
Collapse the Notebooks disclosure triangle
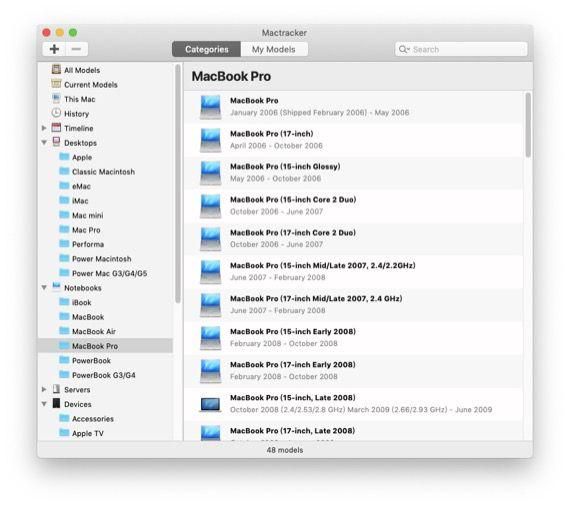click(44, 287)
